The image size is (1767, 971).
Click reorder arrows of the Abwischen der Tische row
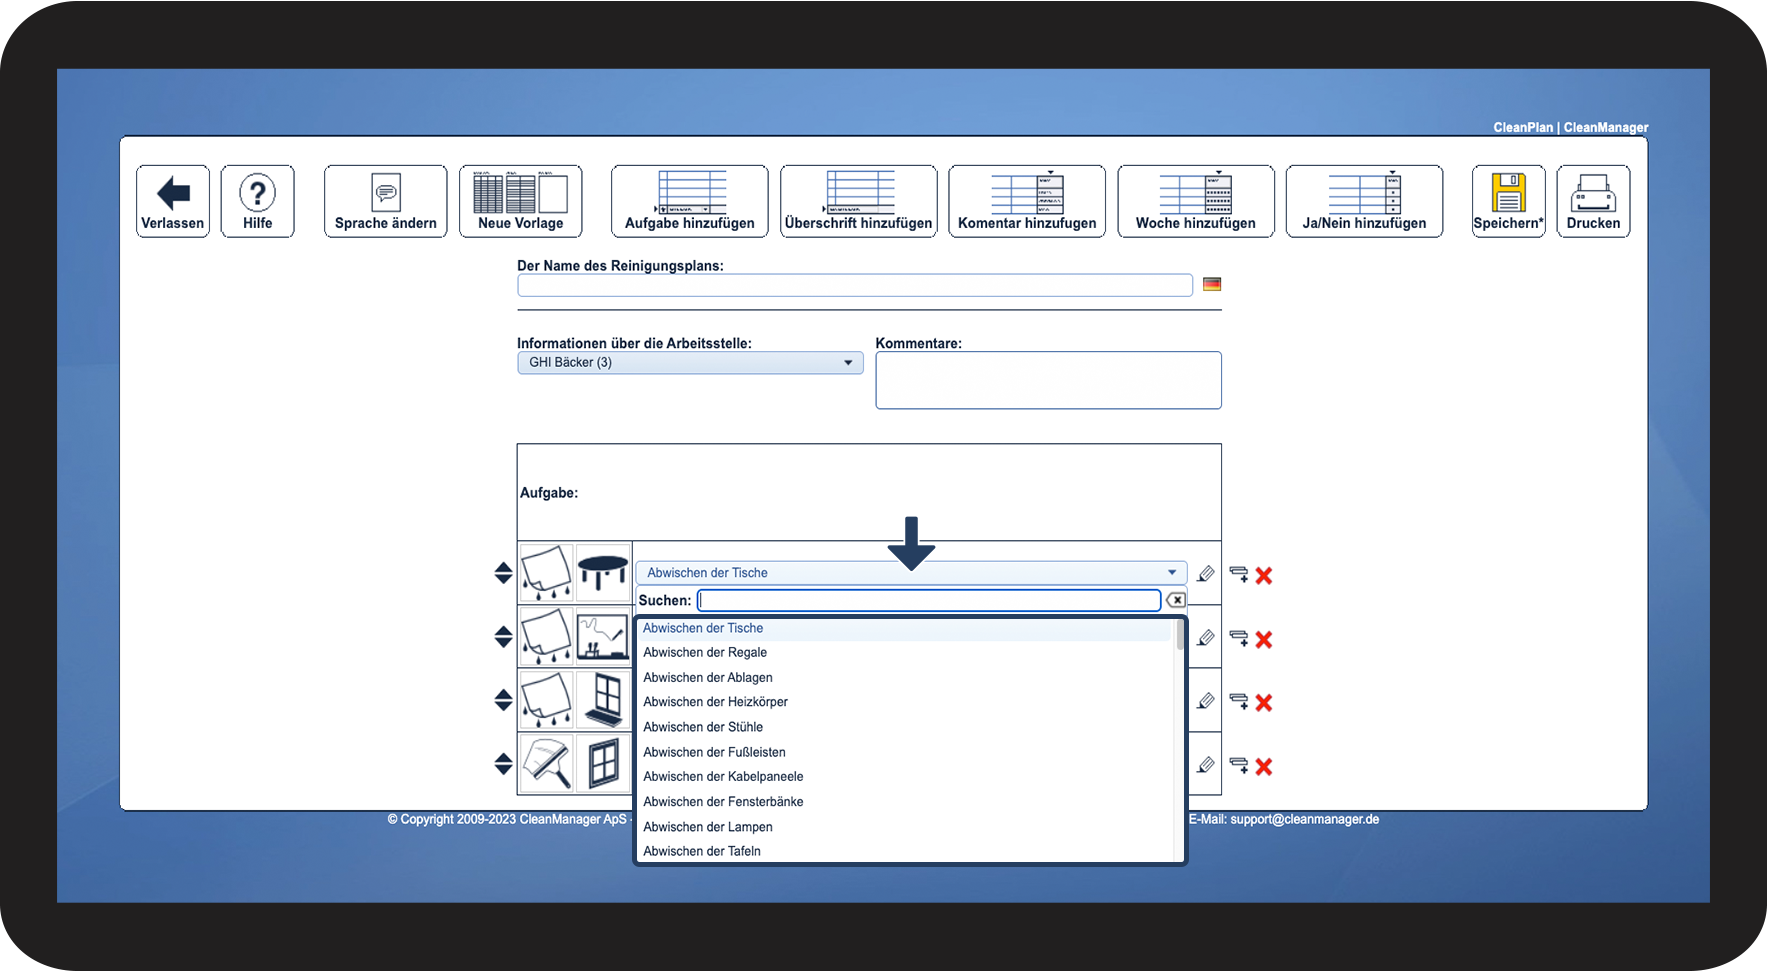coord(503,573)
